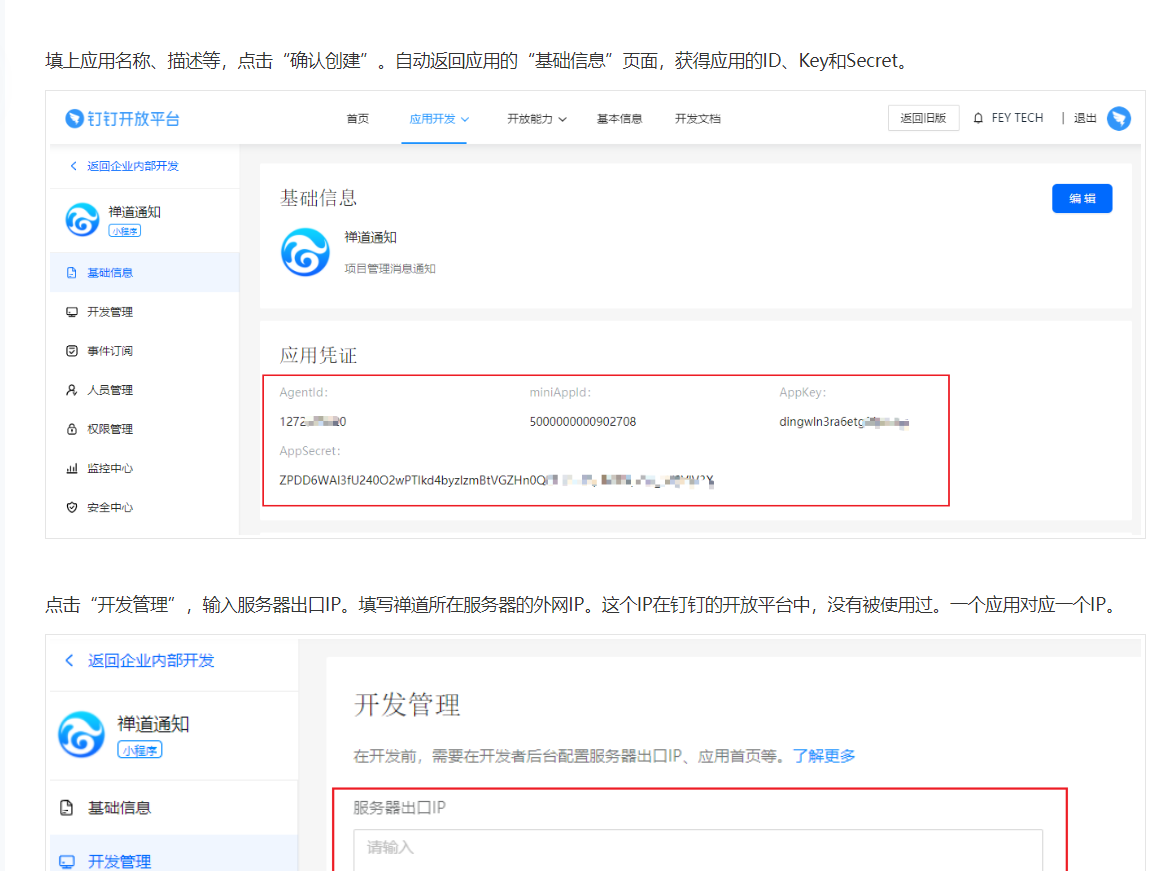Viewport: 1165px width, 871px height.
Task: Click the 开发管理 monitor icon in upper sidebar
Action: coord(72,312)
